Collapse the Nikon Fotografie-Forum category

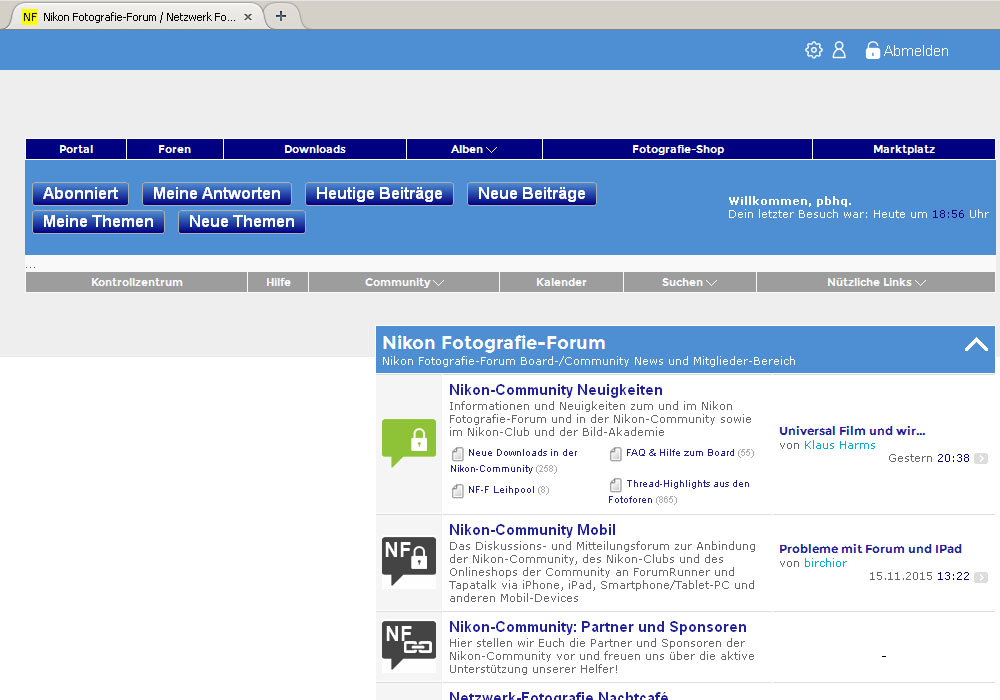tap(976, 345)
